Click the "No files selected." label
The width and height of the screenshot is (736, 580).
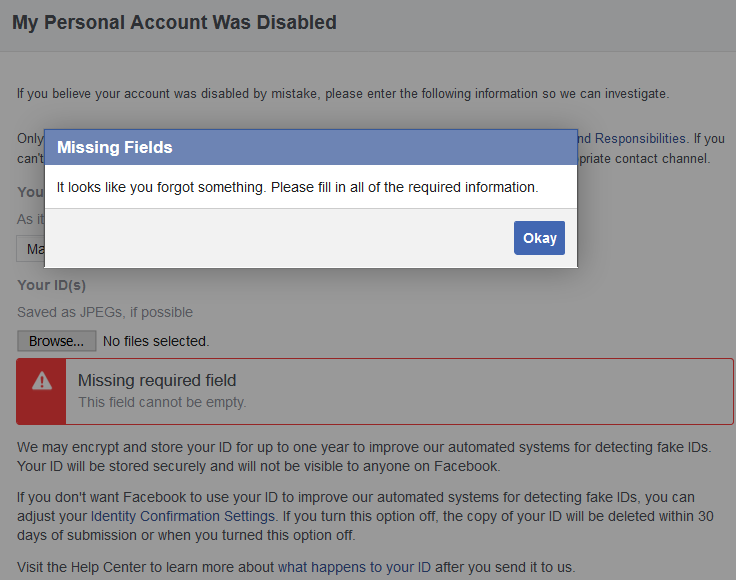156,341
